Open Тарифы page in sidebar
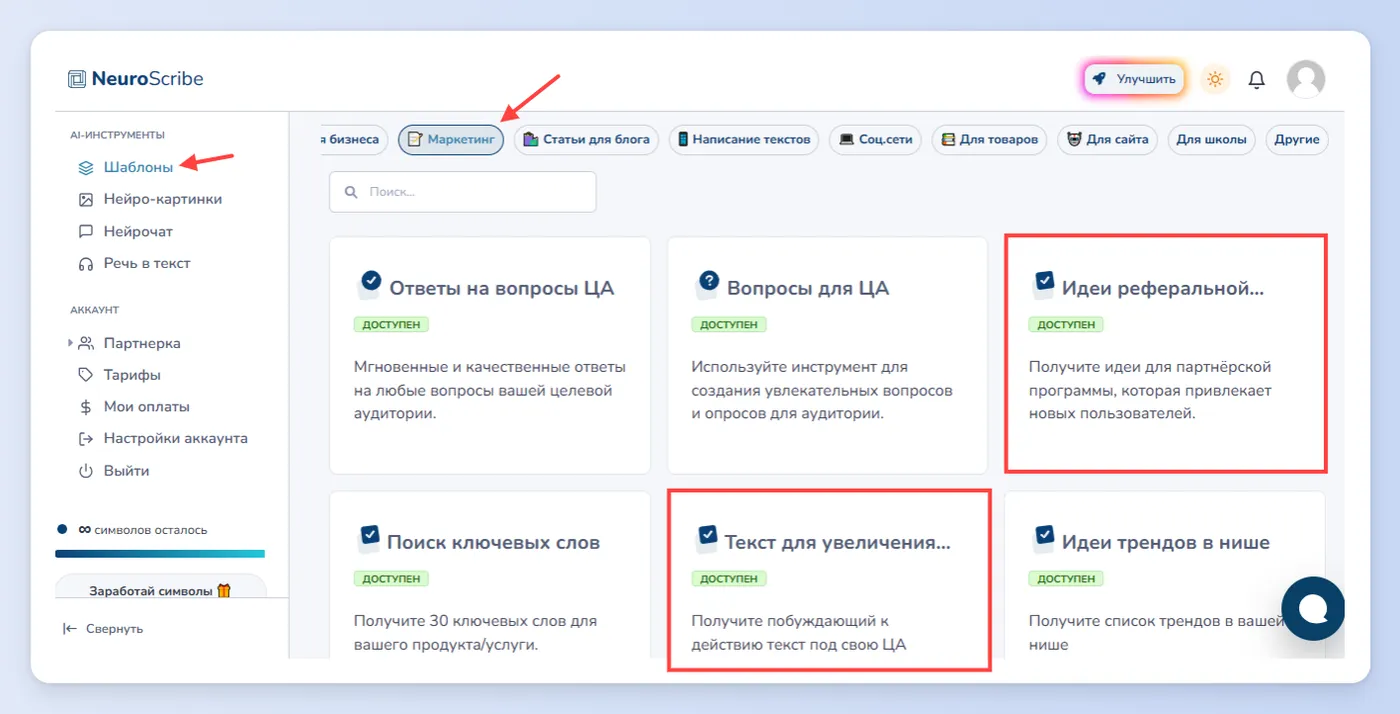Image resolution: width=1400 pixels, height=714 pixels. [x=119, y=375]
